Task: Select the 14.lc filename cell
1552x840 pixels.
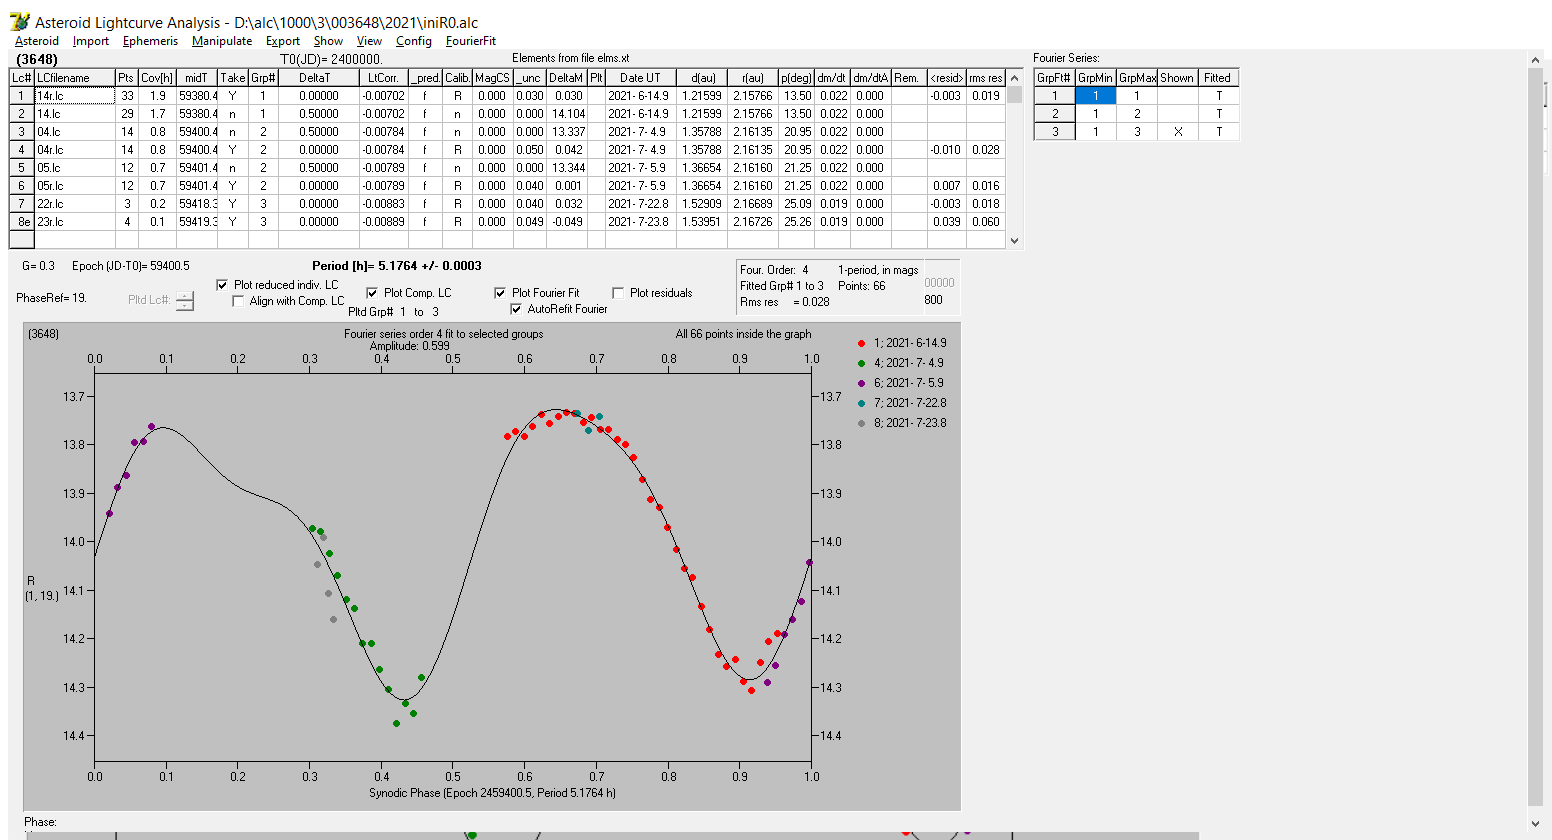Action: 75,114
